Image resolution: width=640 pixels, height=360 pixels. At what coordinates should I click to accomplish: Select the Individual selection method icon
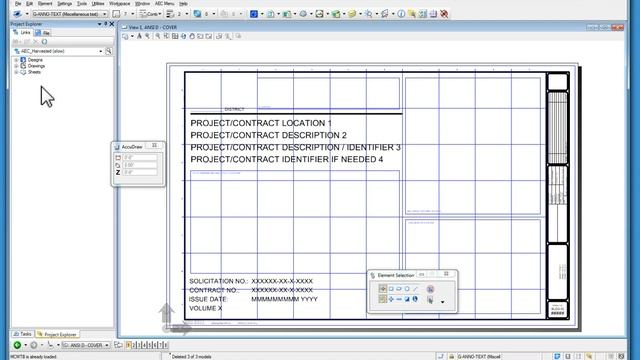pos(382,289)
